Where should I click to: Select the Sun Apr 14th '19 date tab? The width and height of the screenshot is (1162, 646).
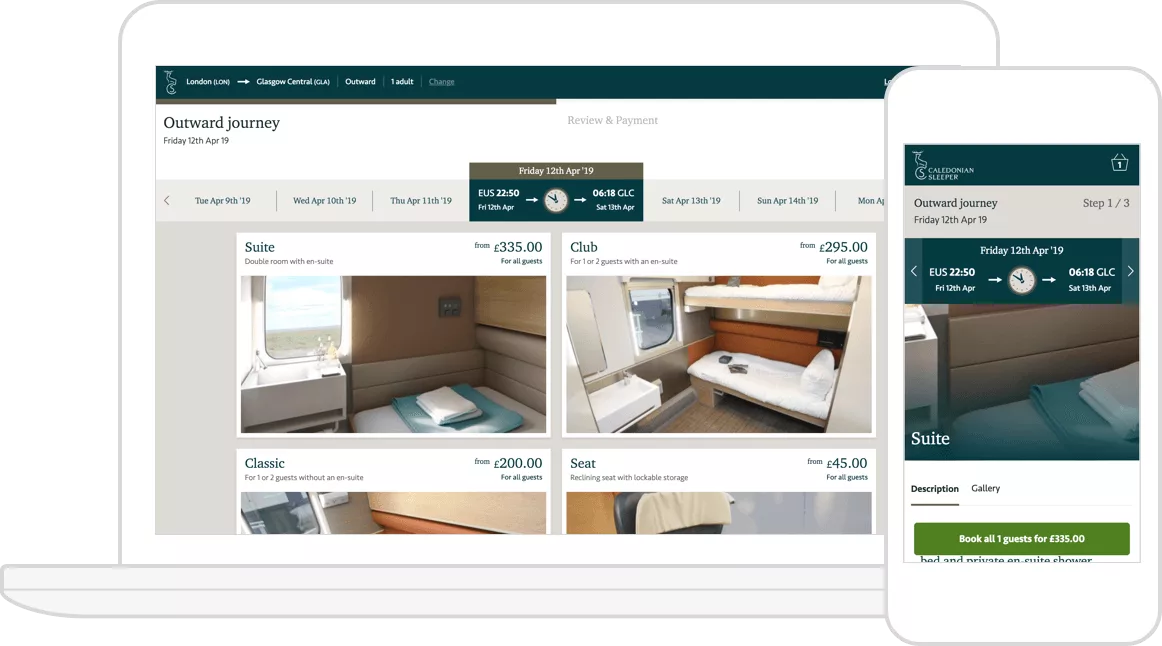(787, 200)
